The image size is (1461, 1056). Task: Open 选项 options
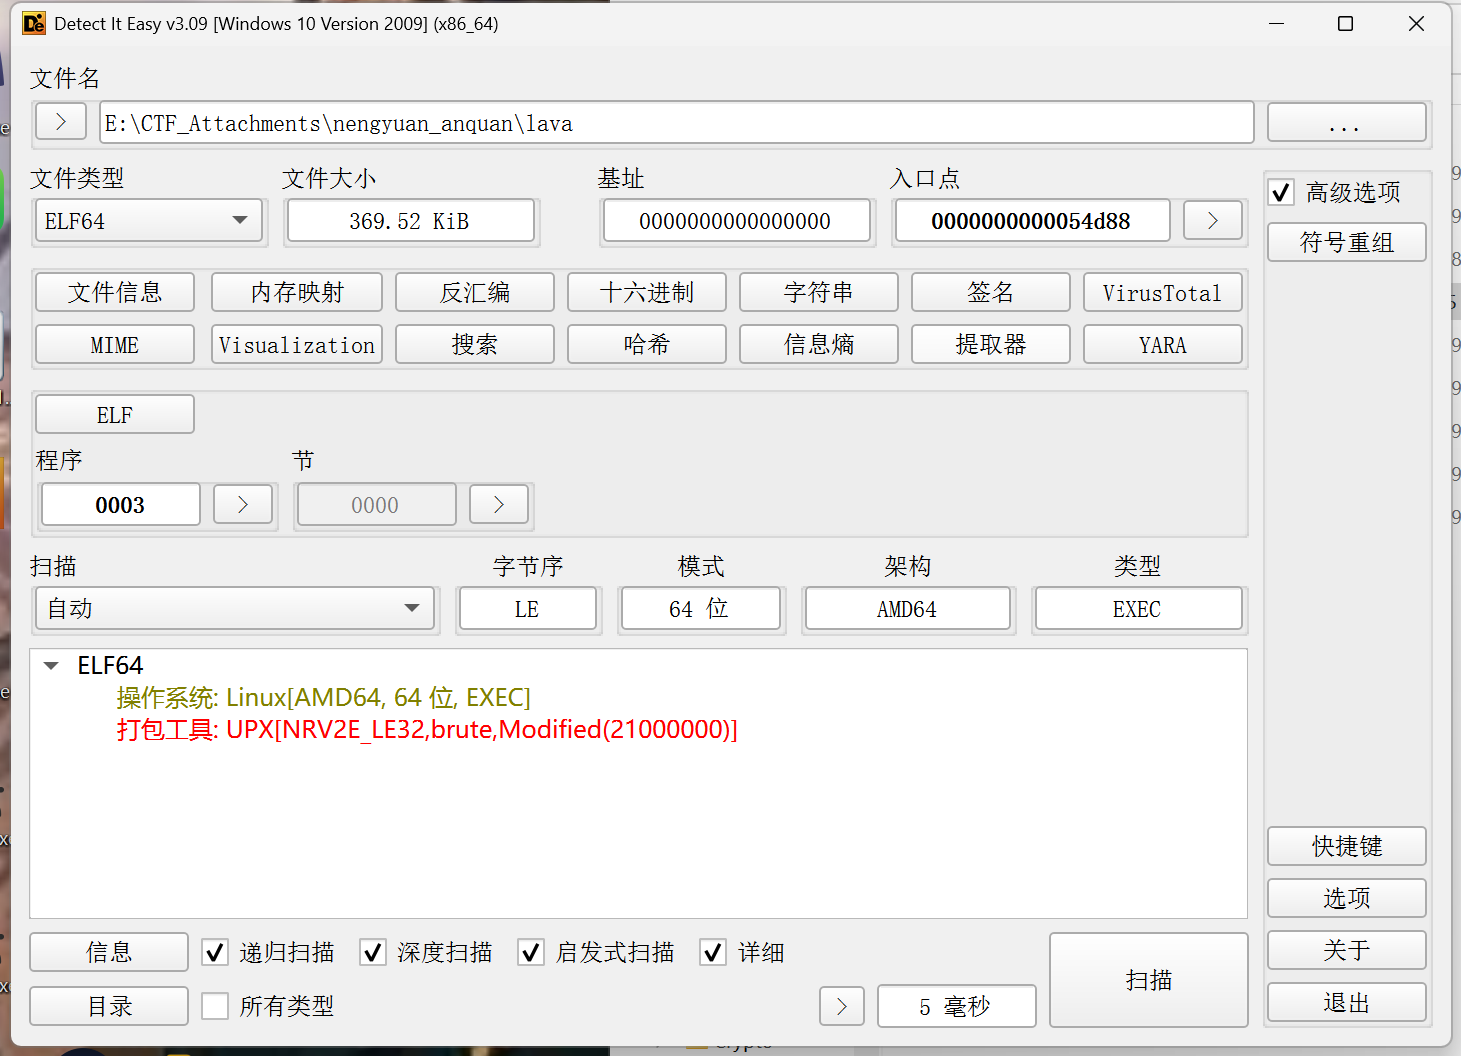pos(1347,898)
